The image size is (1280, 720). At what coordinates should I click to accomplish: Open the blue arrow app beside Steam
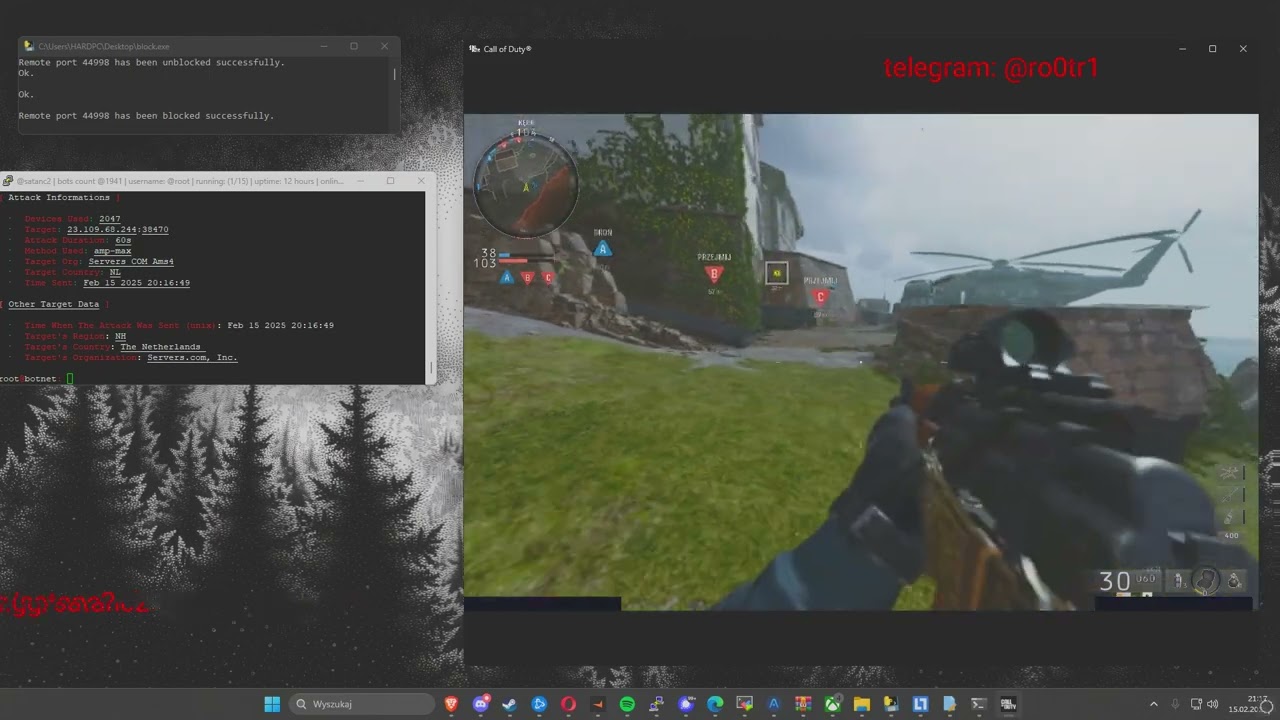[x=539, y=704]
